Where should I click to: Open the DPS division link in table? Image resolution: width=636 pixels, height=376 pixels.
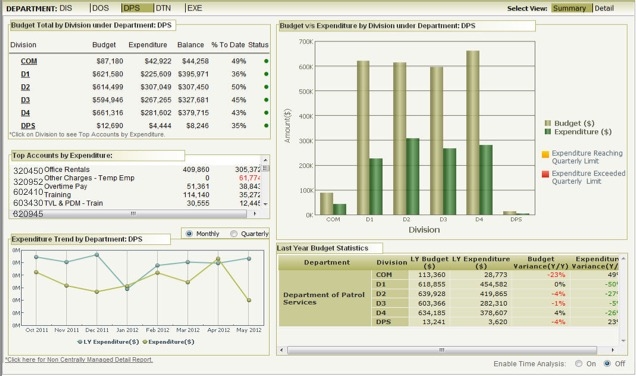coord(28,126)
